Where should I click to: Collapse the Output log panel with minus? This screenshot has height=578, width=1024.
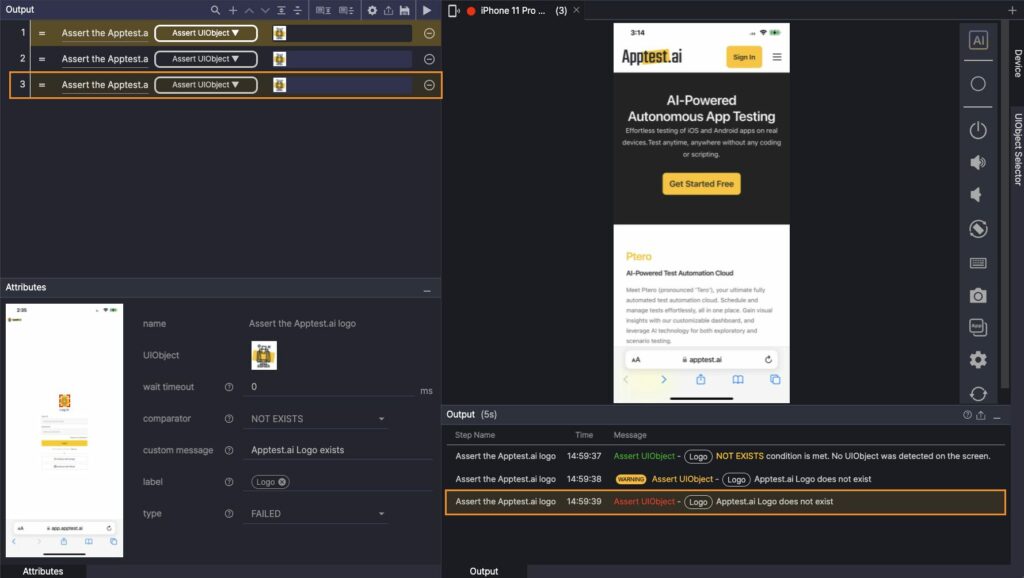pos(997,417)
